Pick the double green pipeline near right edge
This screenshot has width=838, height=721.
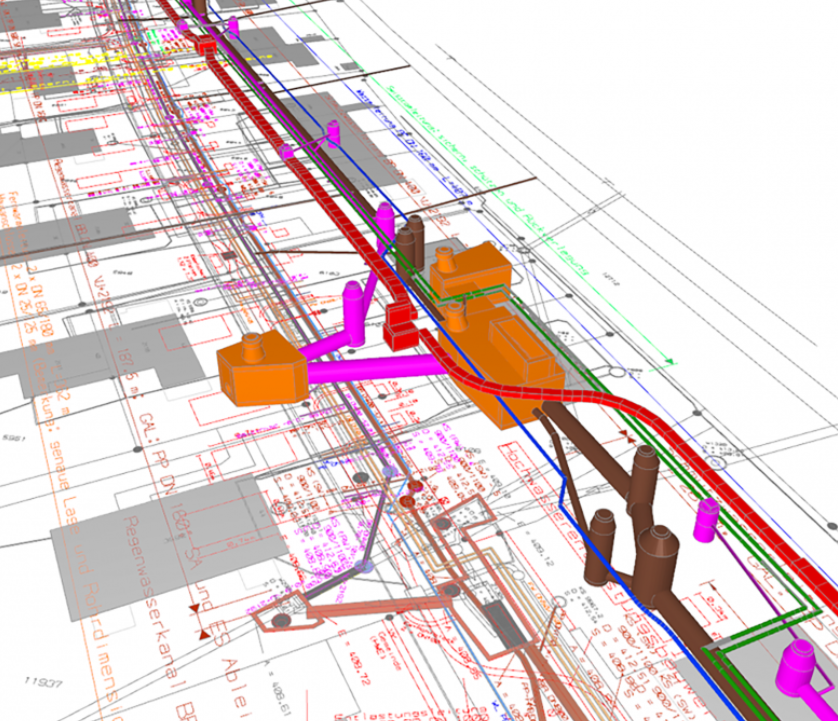tap(790, 610)
